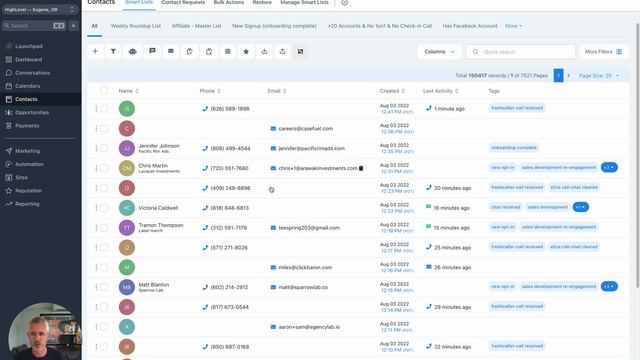Check the Jennifer Johnson row checkbox
Image resolution: width=640 pixels, height=360 pixels.
tap(104, 148)
